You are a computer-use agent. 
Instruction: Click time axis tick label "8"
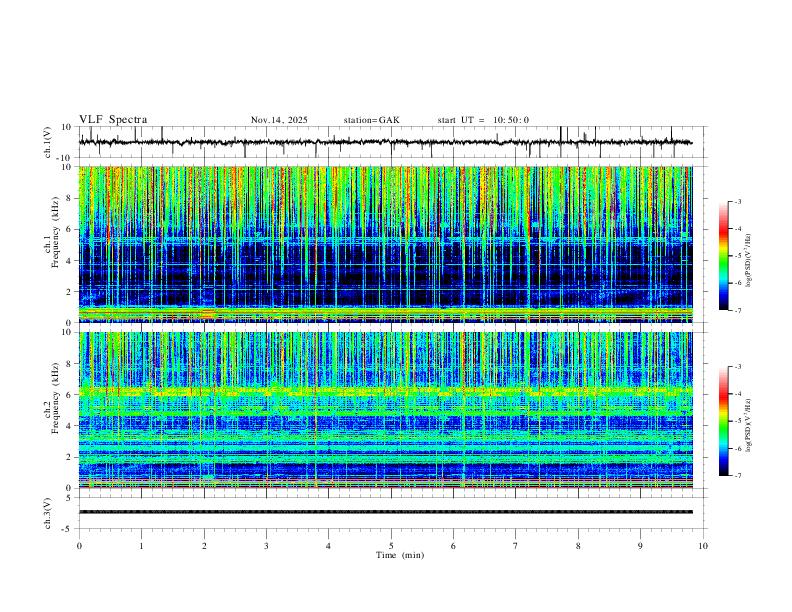coord(578,546)
